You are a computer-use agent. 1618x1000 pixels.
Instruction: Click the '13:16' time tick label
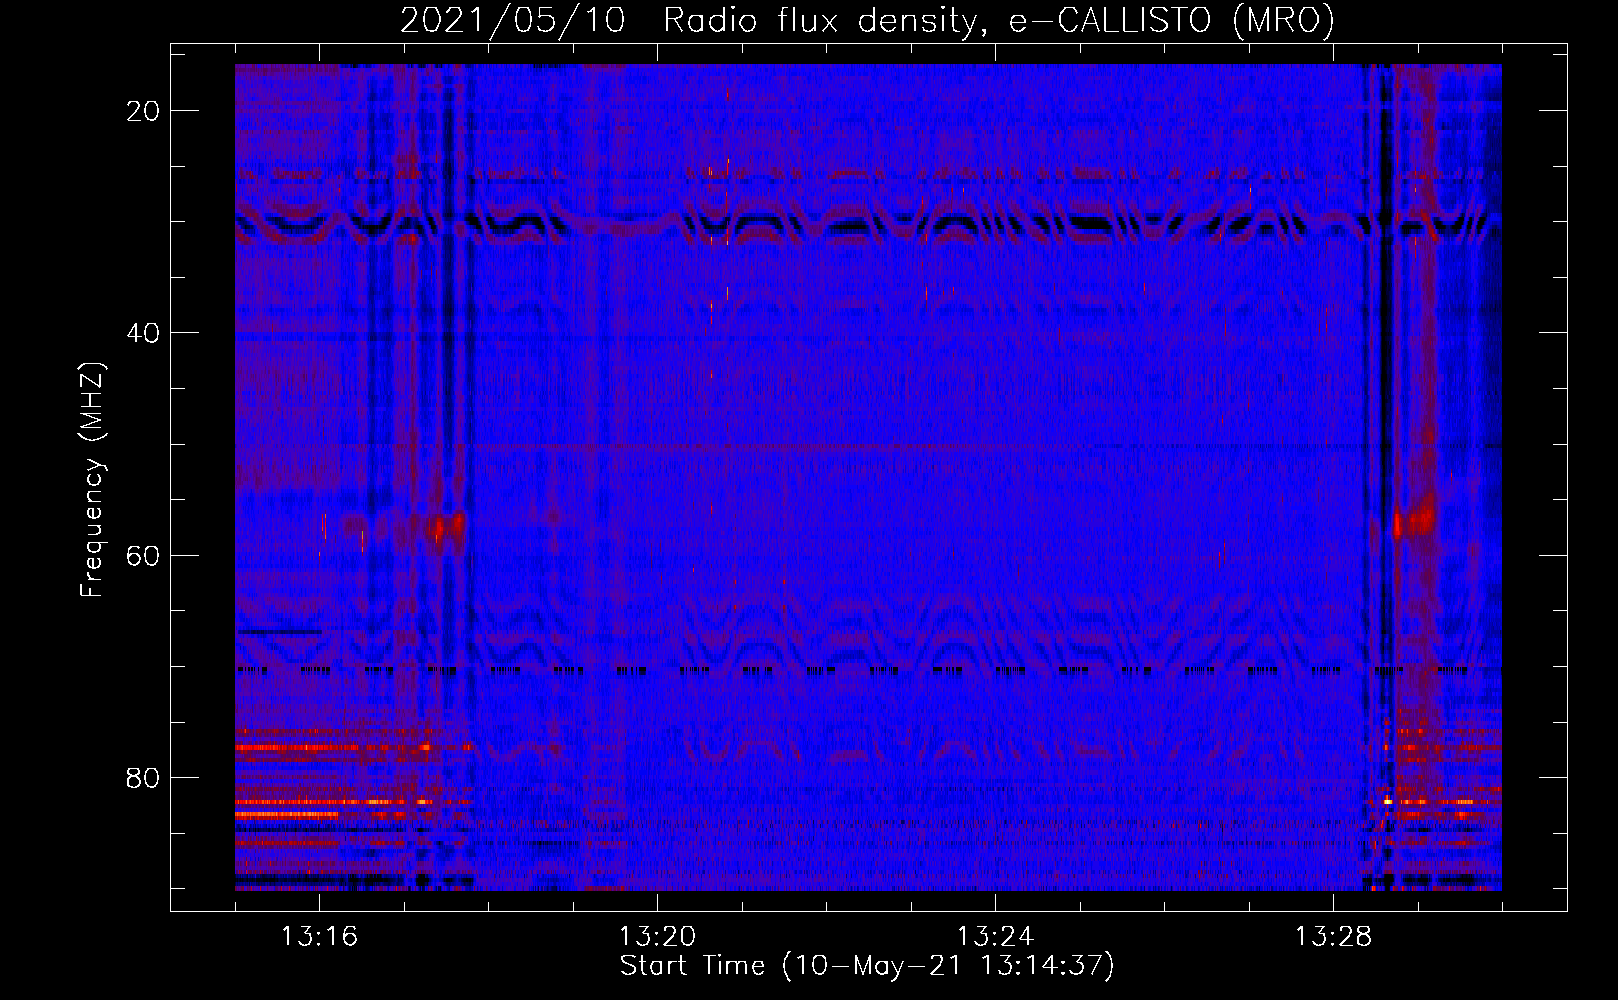[x=319, y=937]
